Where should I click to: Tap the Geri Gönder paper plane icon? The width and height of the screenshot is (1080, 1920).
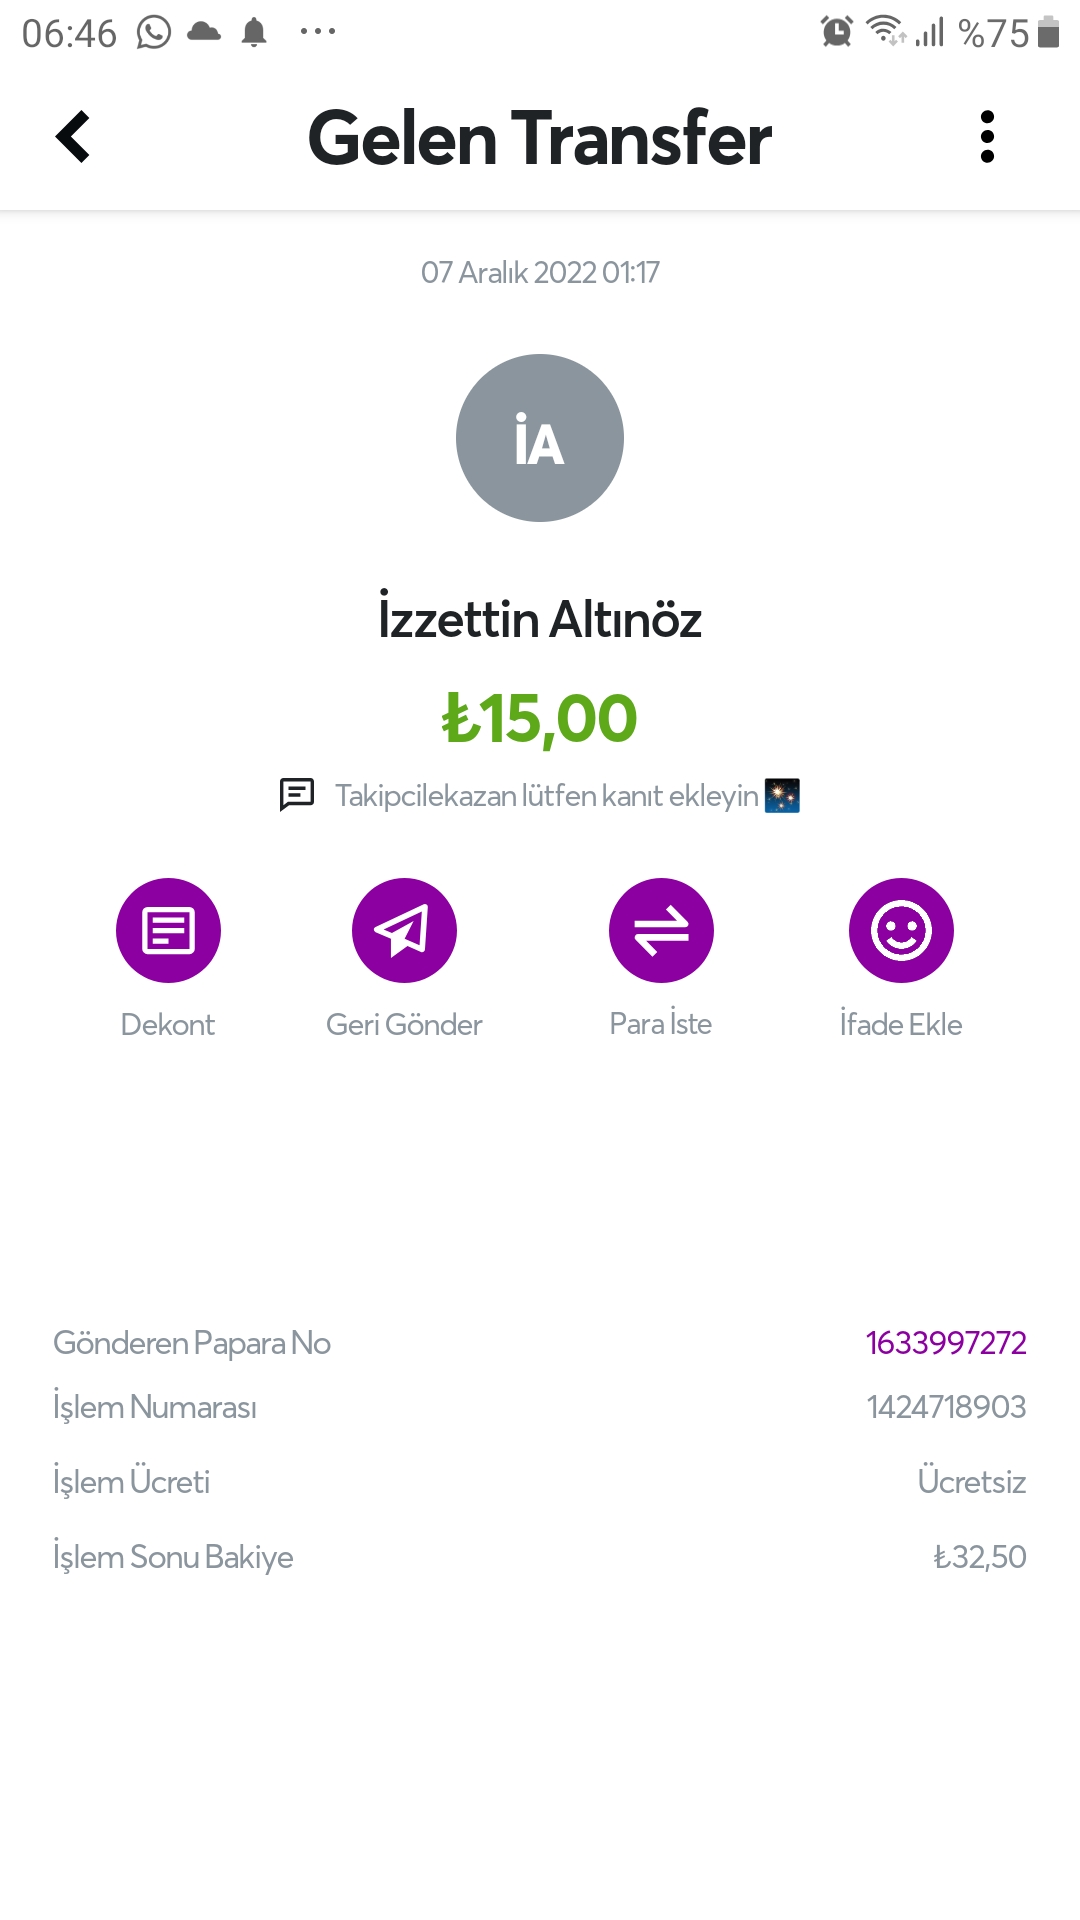click(404, 930)
